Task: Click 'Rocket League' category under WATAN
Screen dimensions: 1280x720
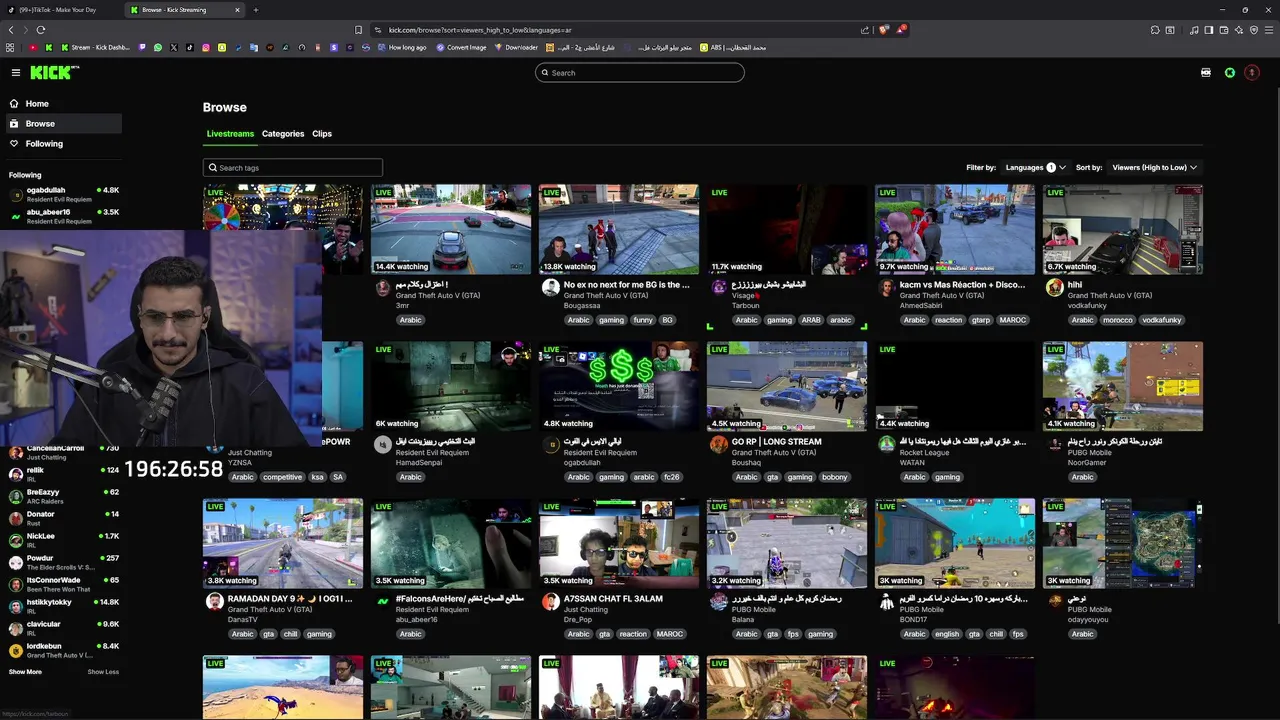Action: [x=924, y=452]
